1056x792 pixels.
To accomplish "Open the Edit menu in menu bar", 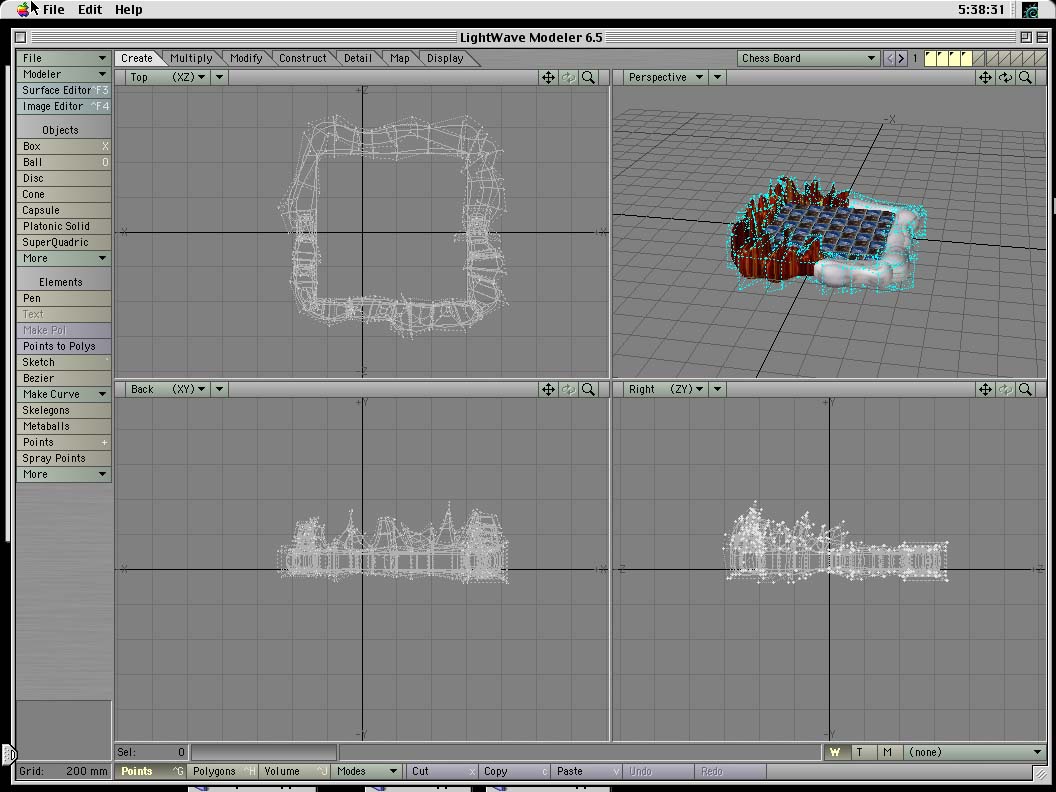I will point(90,9).
